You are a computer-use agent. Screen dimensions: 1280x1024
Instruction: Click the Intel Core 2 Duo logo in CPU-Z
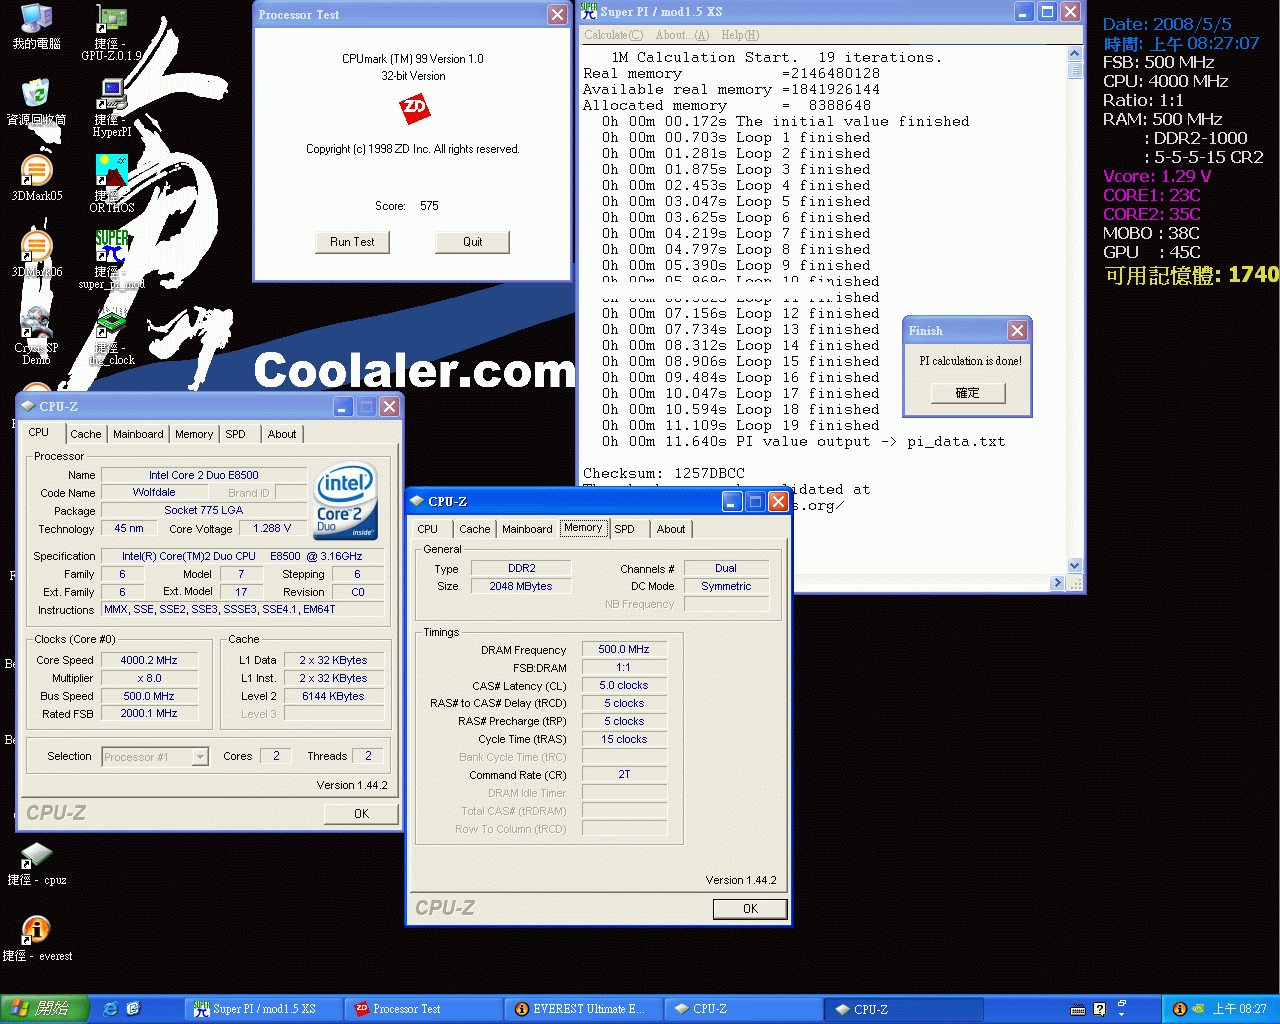tap(345, 501)
